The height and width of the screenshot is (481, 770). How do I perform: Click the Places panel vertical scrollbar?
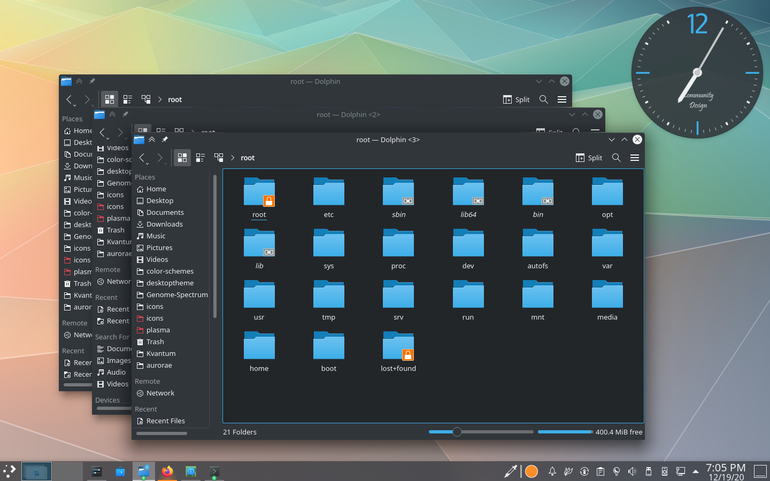click(x=215, y=246)
